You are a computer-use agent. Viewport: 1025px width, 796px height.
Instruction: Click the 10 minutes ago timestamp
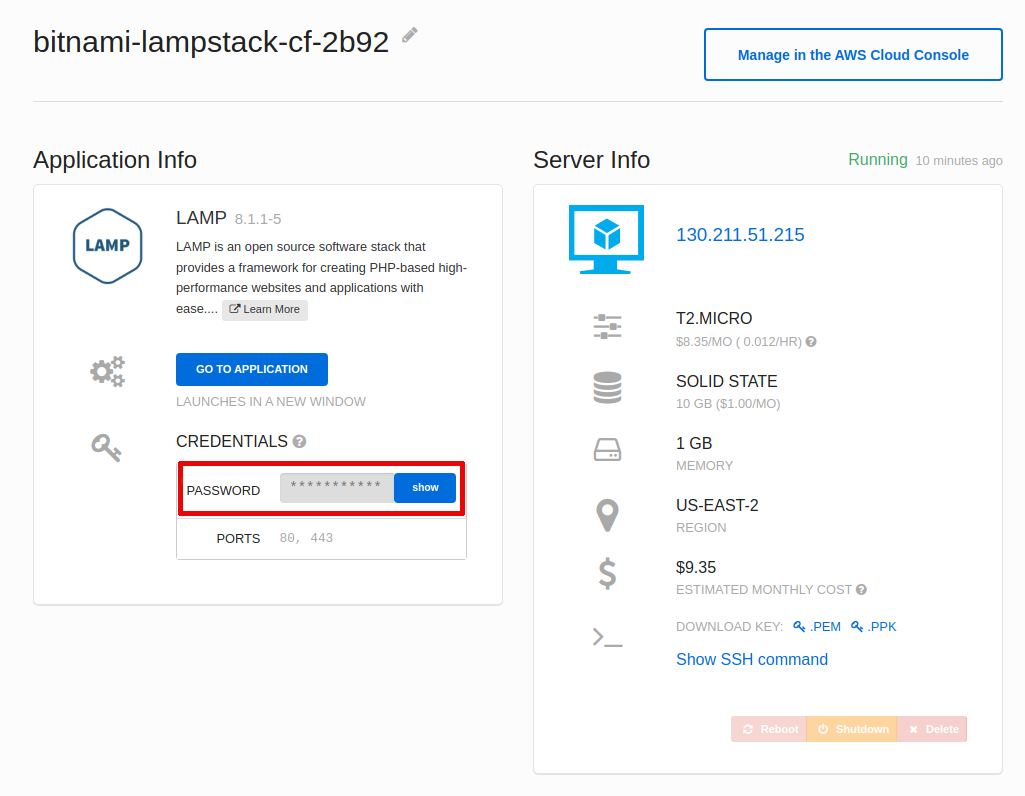tap(959, 161)
